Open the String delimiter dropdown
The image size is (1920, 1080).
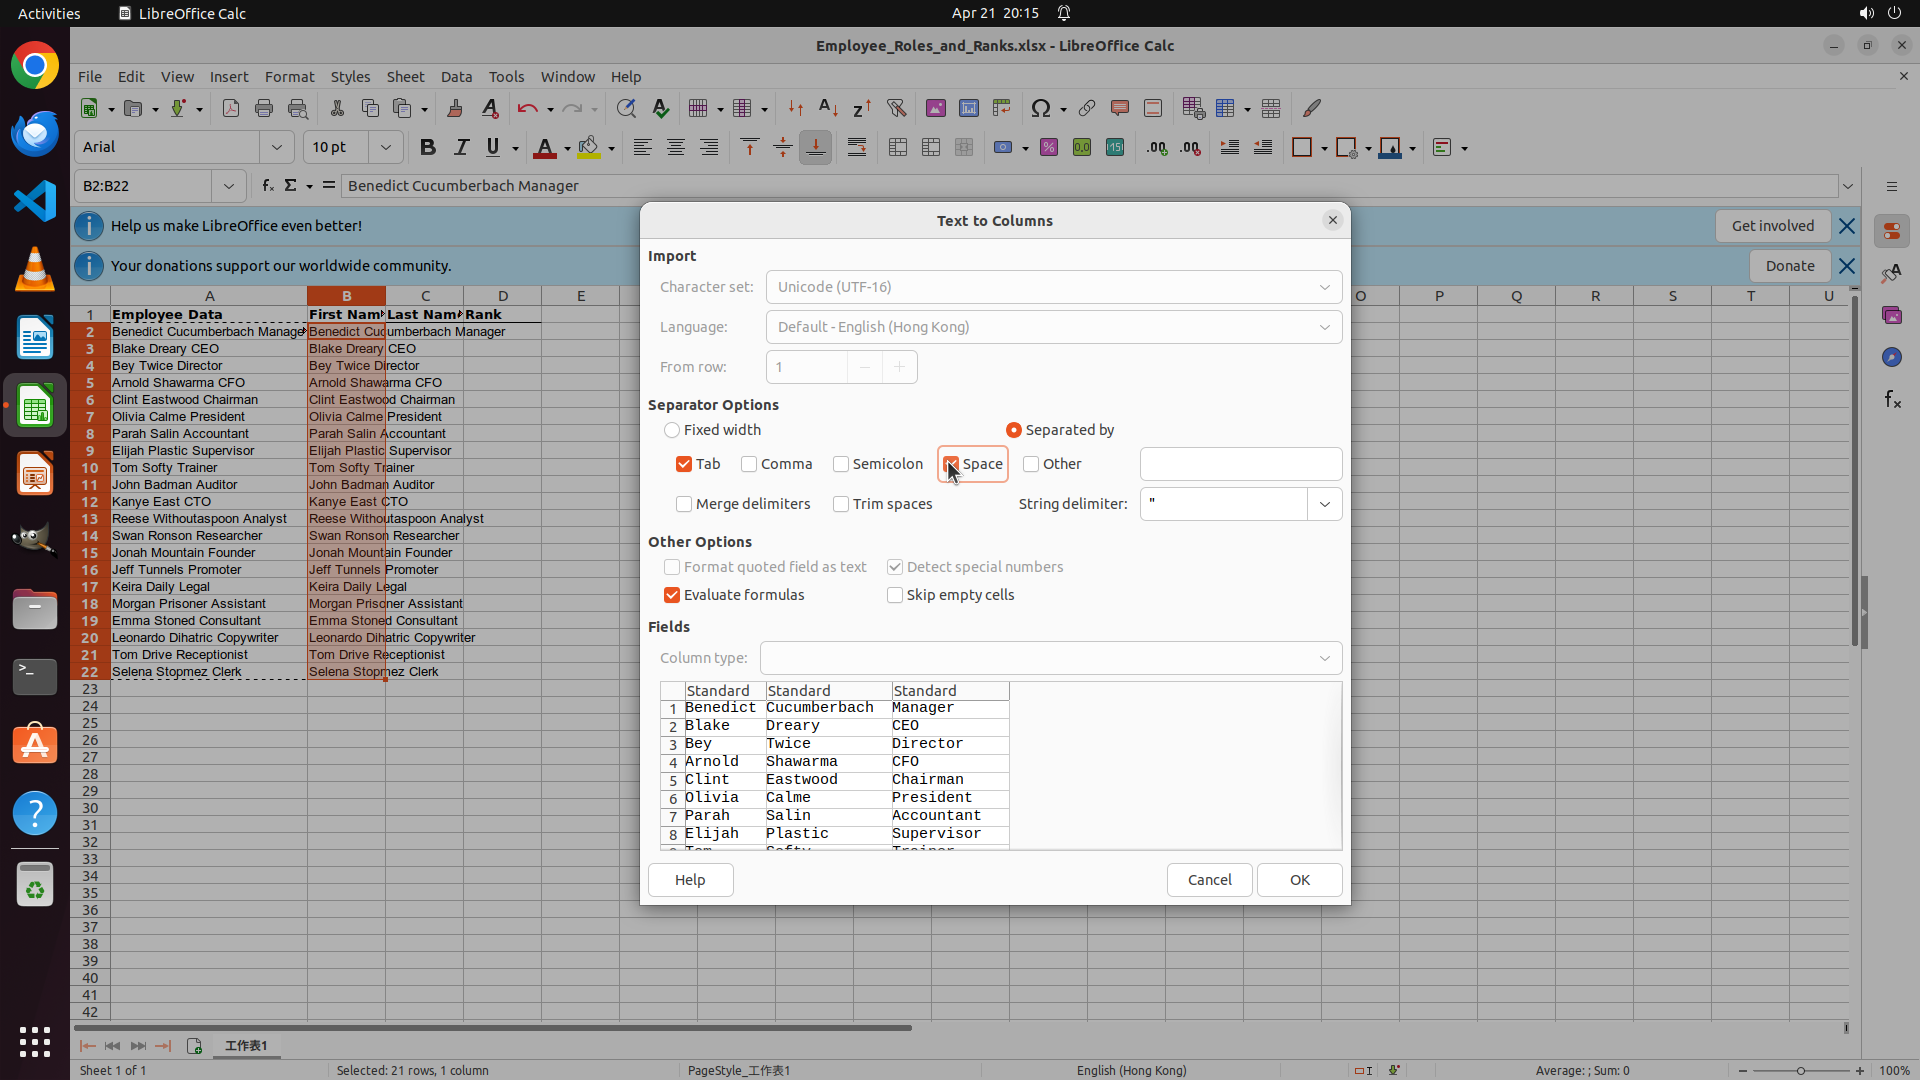click(1324, 504)
